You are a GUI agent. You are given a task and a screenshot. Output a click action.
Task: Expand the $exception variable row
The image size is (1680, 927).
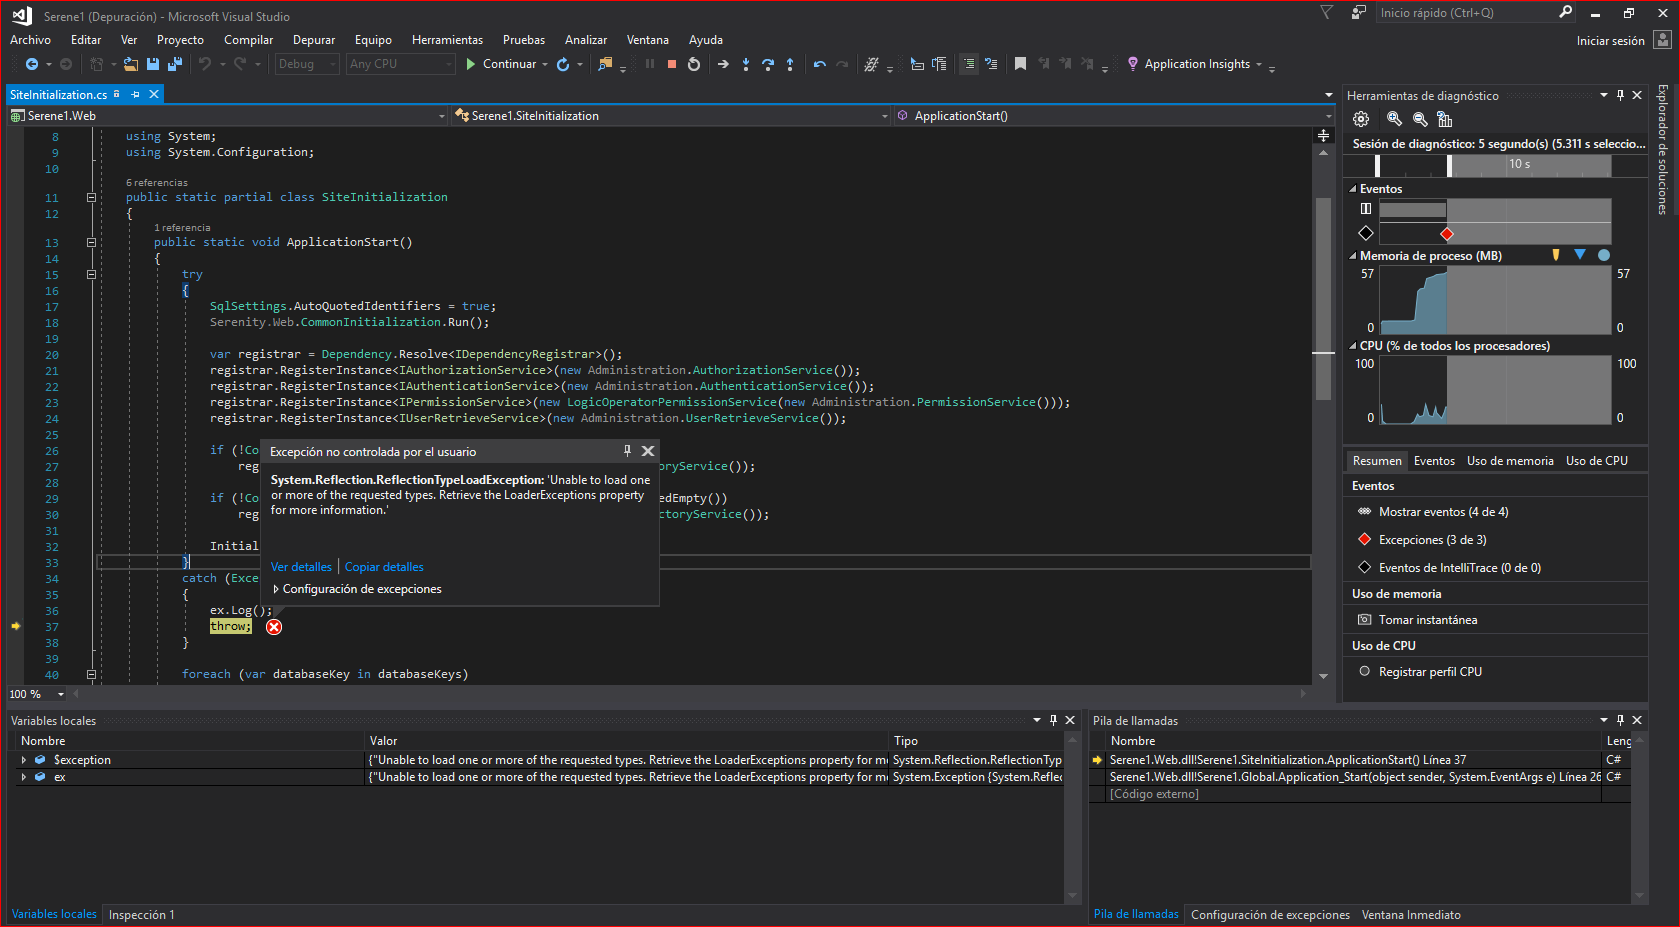24,760
